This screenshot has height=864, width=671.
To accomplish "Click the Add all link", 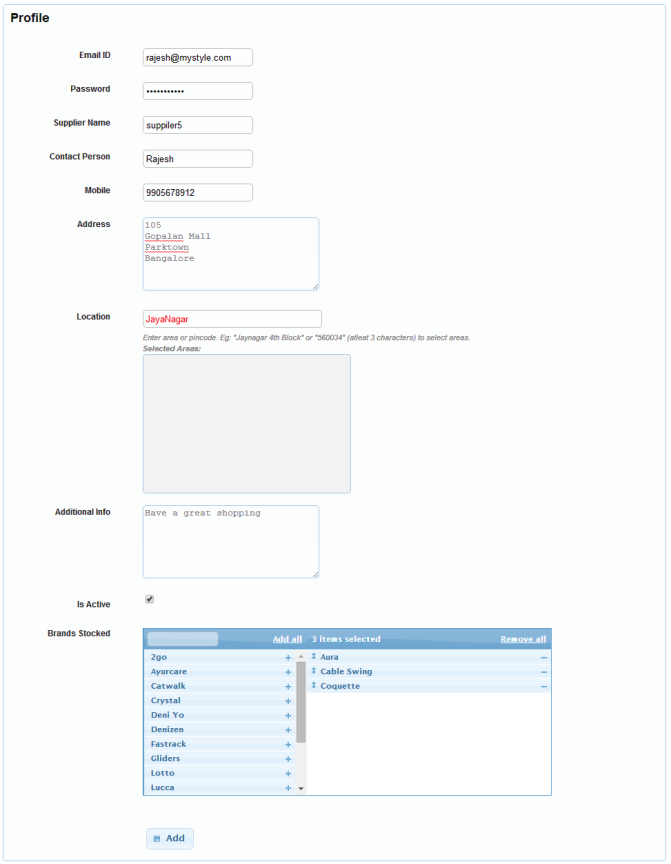I will [x=287, y=639].
